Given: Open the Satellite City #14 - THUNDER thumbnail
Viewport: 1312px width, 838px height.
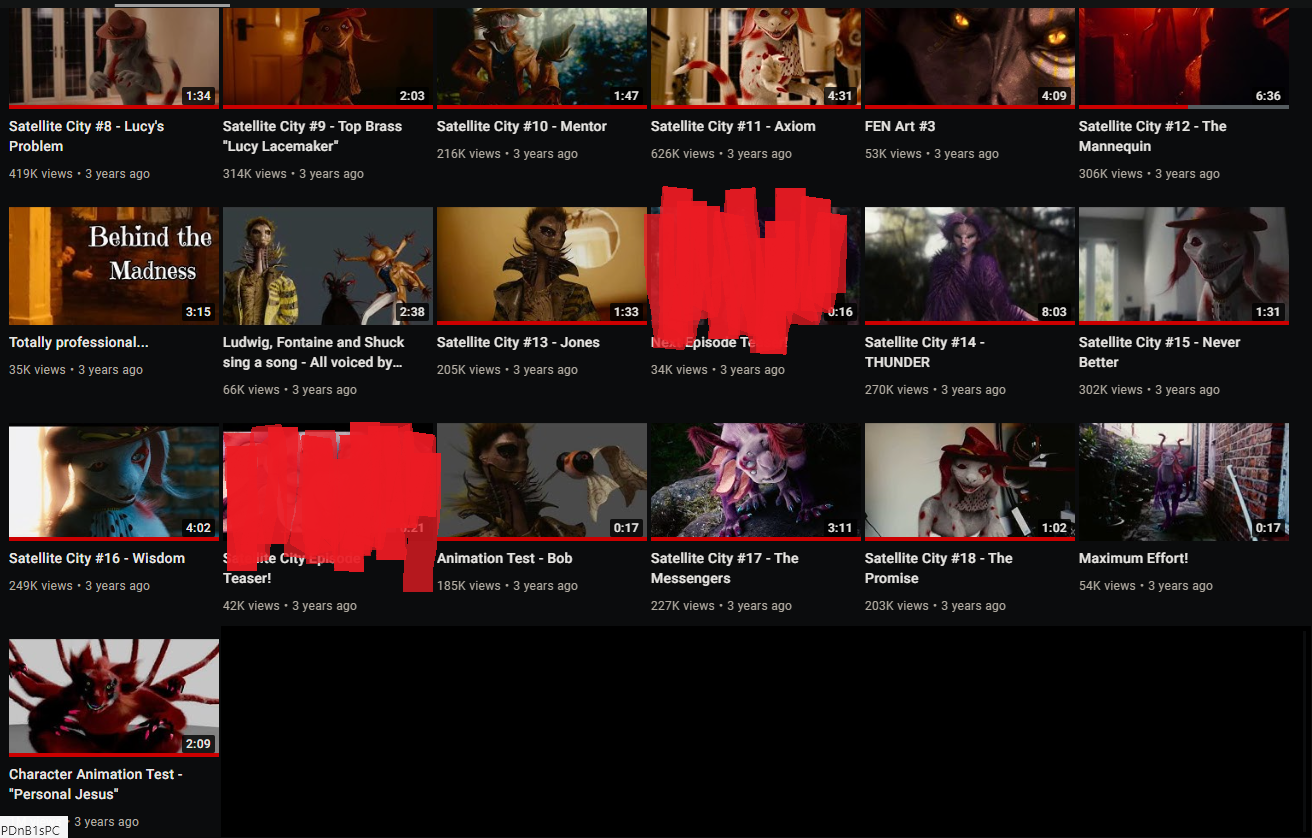Looking at the screenshot, I should [x=970, y=266].
